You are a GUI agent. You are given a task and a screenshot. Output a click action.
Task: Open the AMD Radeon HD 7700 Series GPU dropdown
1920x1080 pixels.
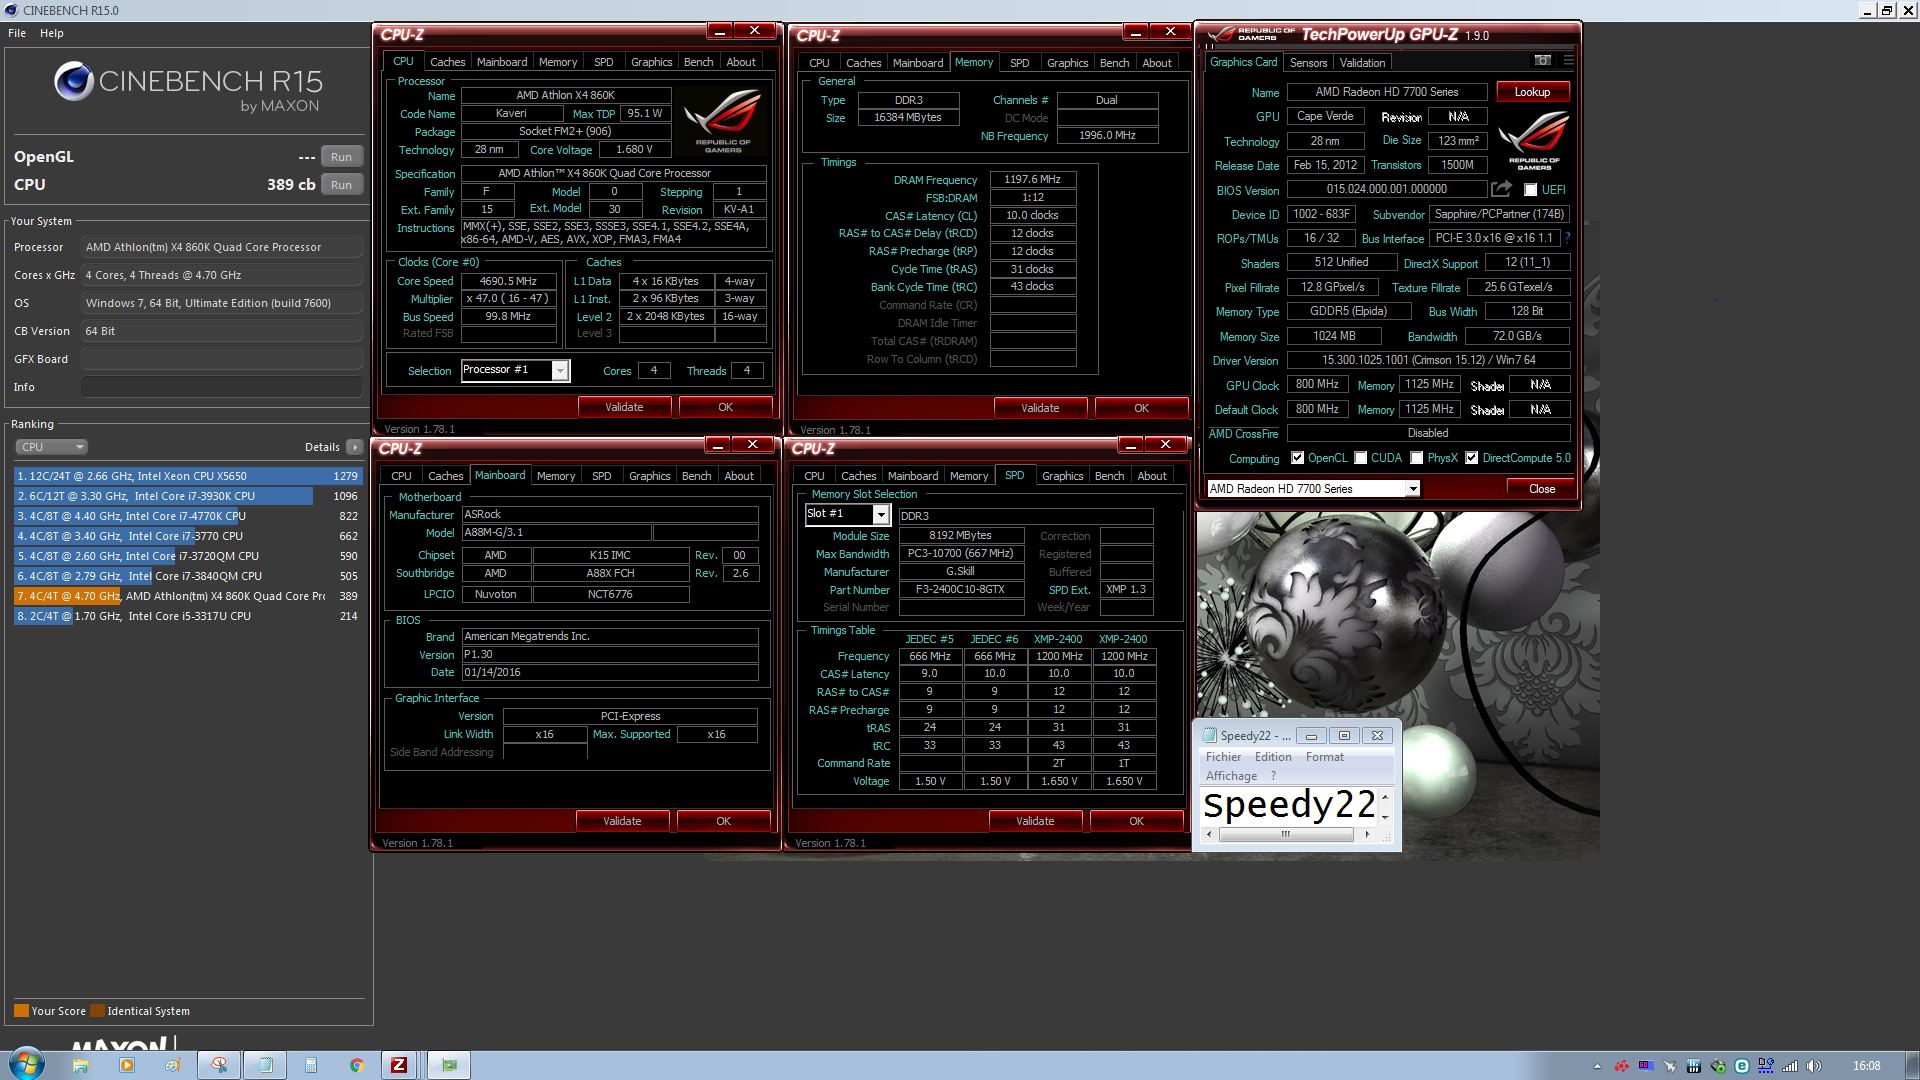(1313, 489)
